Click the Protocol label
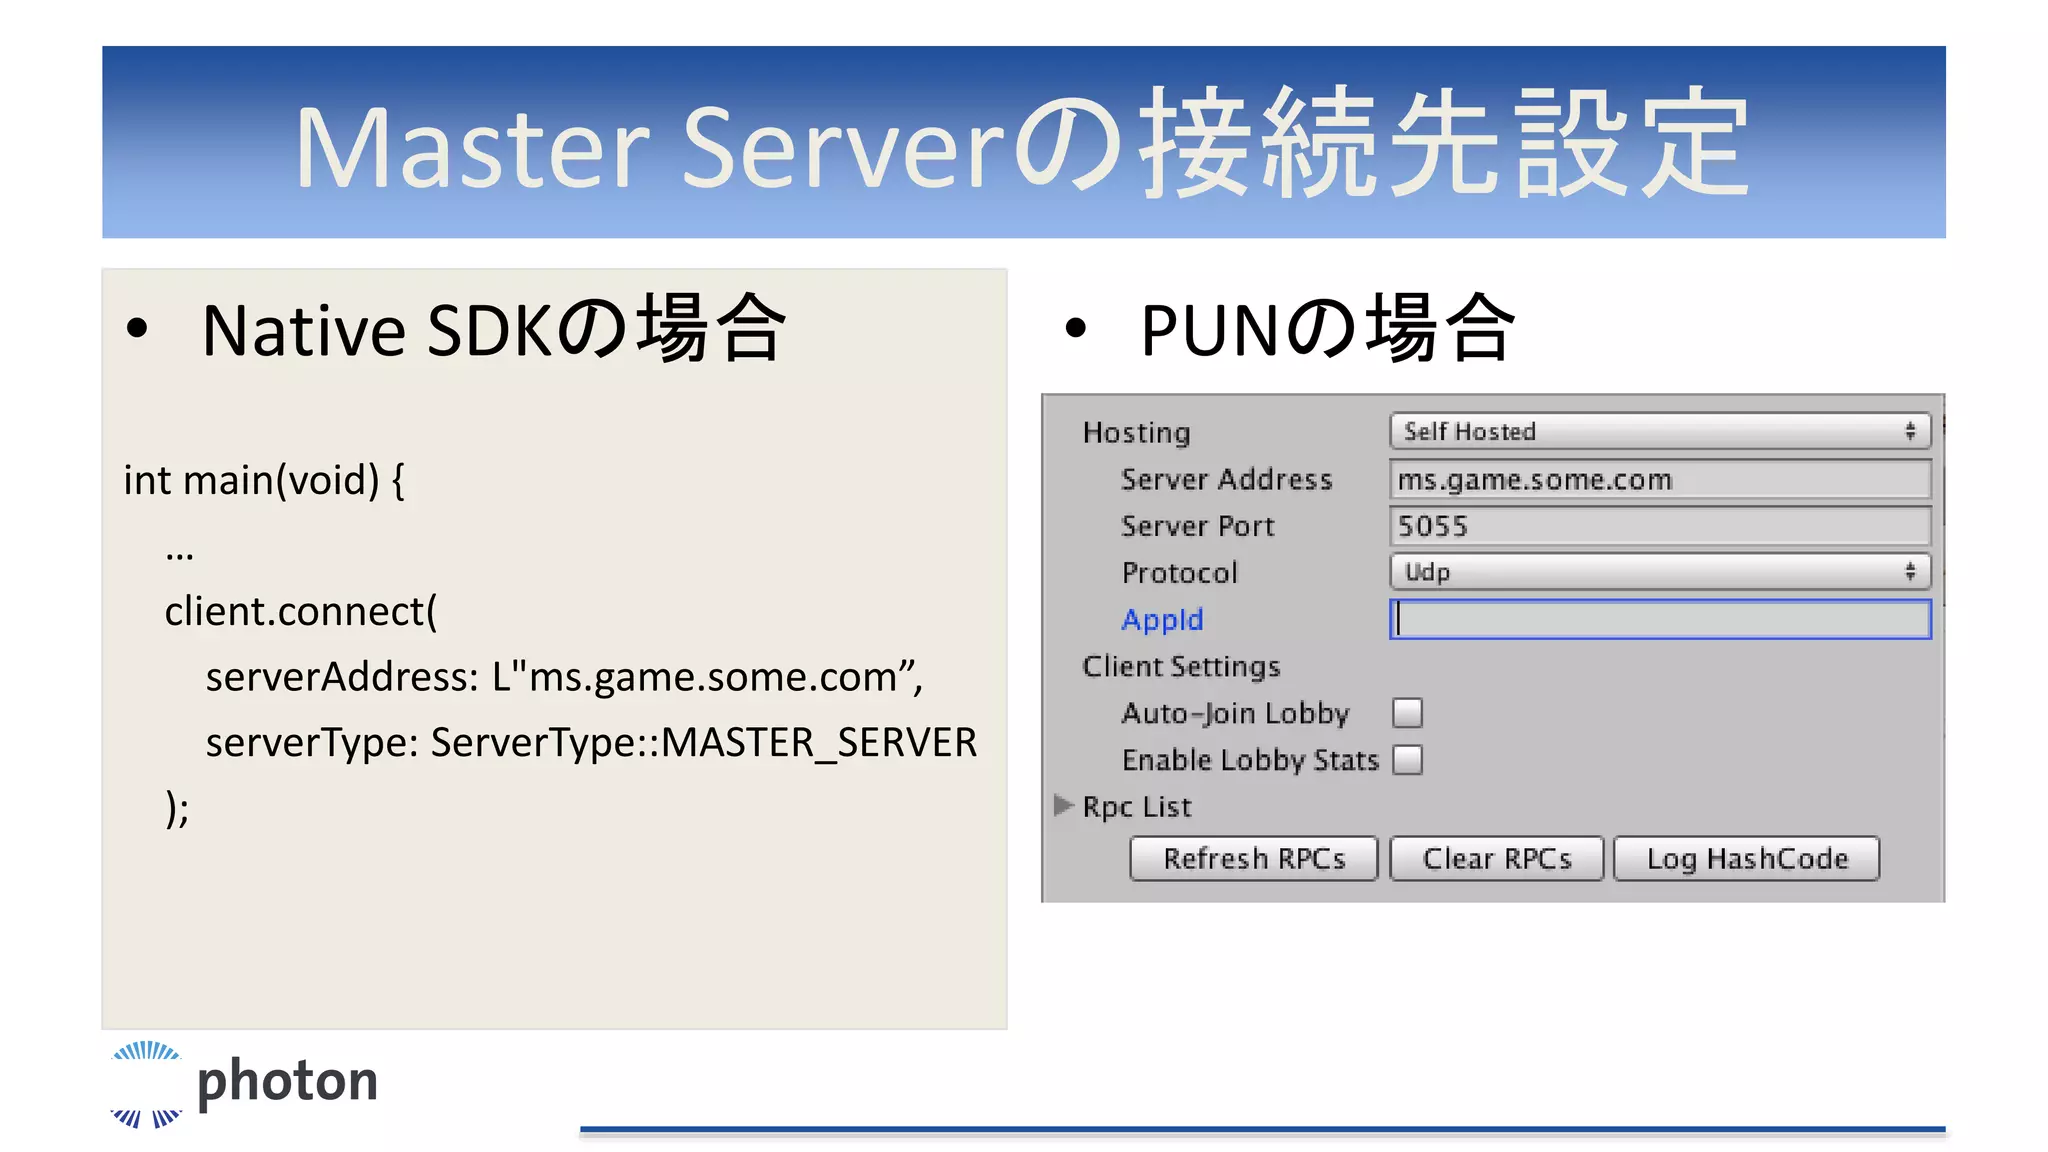Viewport: 2048px width, 1152px height. (1180, 573)
